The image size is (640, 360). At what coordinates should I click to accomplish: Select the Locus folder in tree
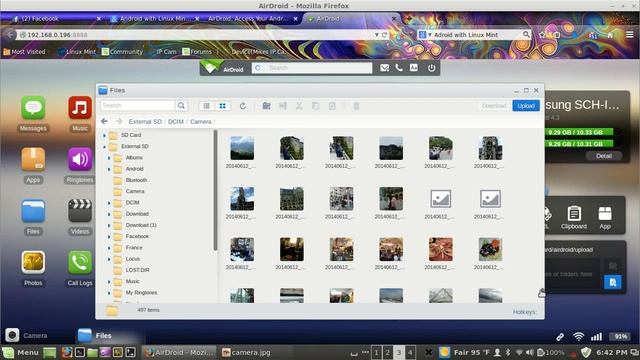(133, 259)
